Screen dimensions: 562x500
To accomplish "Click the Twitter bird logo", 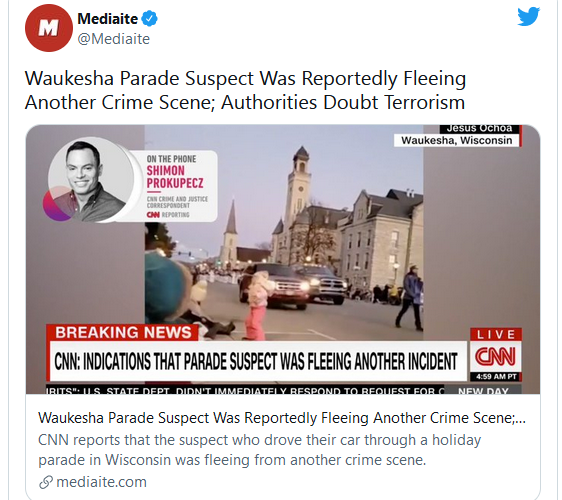I will [528, 16].
